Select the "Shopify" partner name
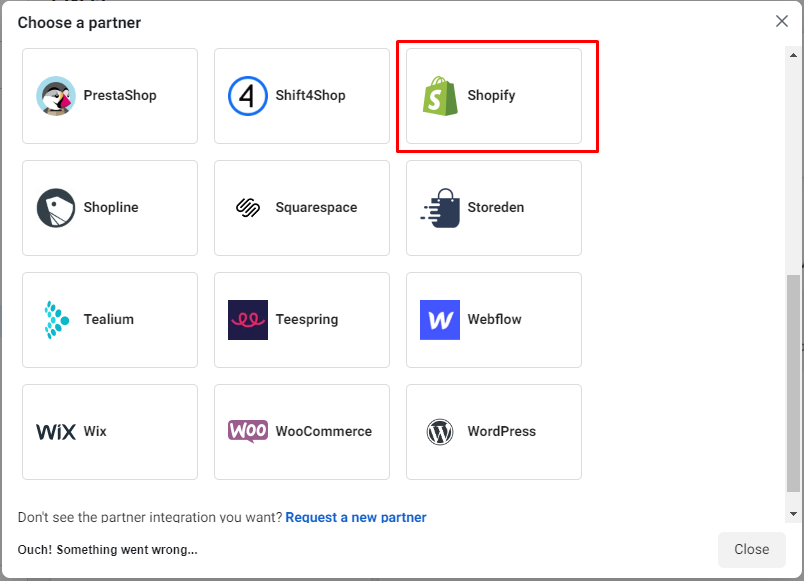Screen dimensions: 804x581 coord(491,95)
